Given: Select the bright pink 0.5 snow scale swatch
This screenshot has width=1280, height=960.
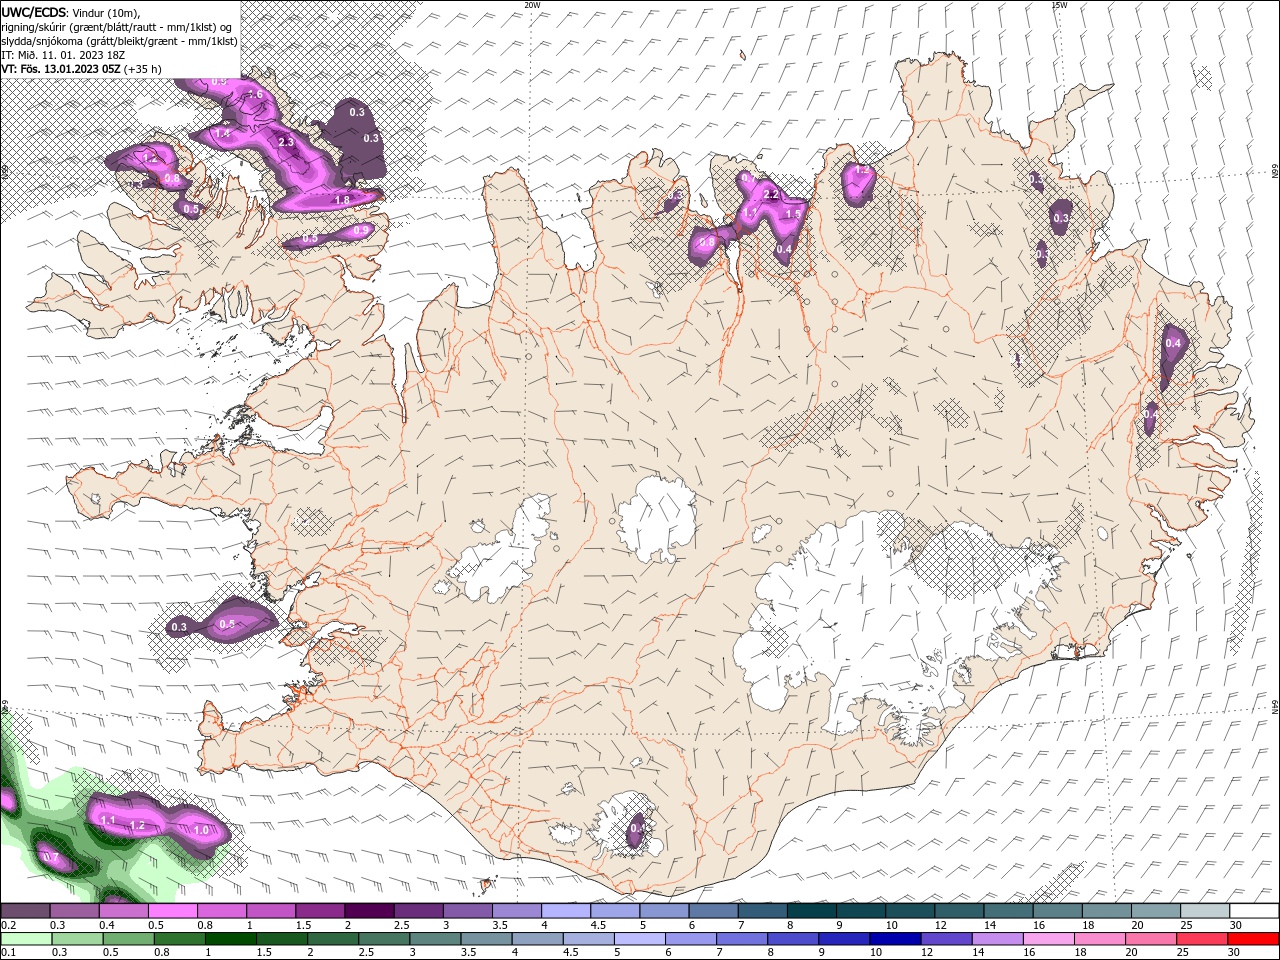Looking at the screenshot, I should (x=171, y=910).
